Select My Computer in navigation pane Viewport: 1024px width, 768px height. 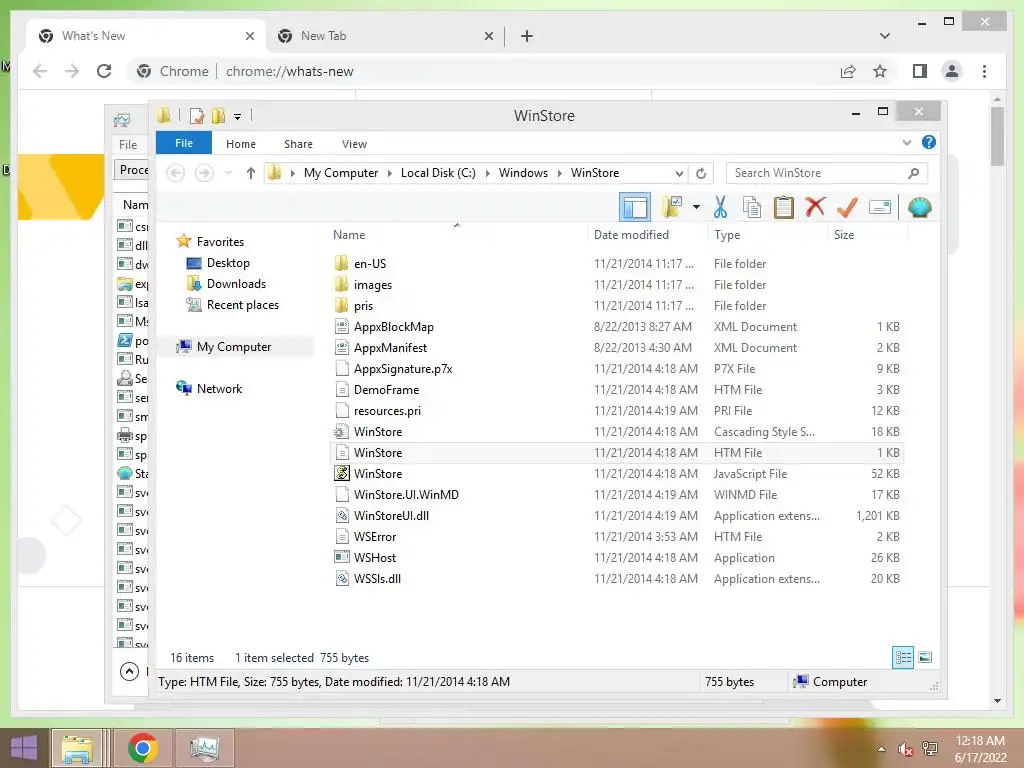(234, 347)
